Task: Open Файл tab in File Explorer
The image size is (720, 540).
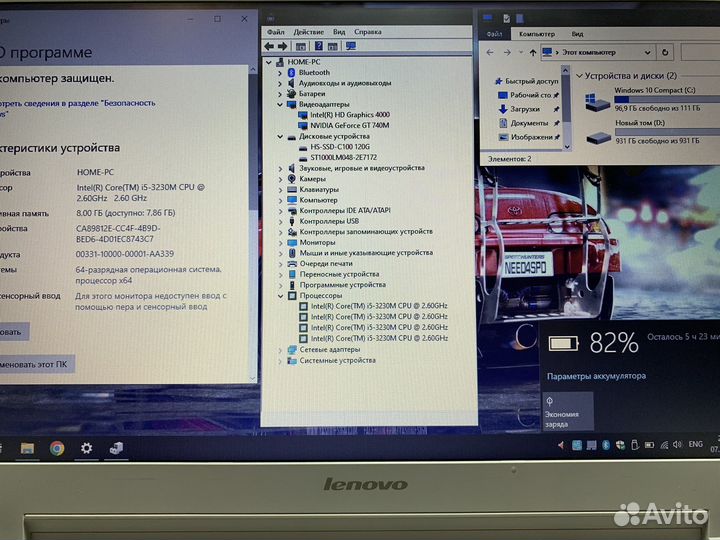Action: [x=494, y=34]
